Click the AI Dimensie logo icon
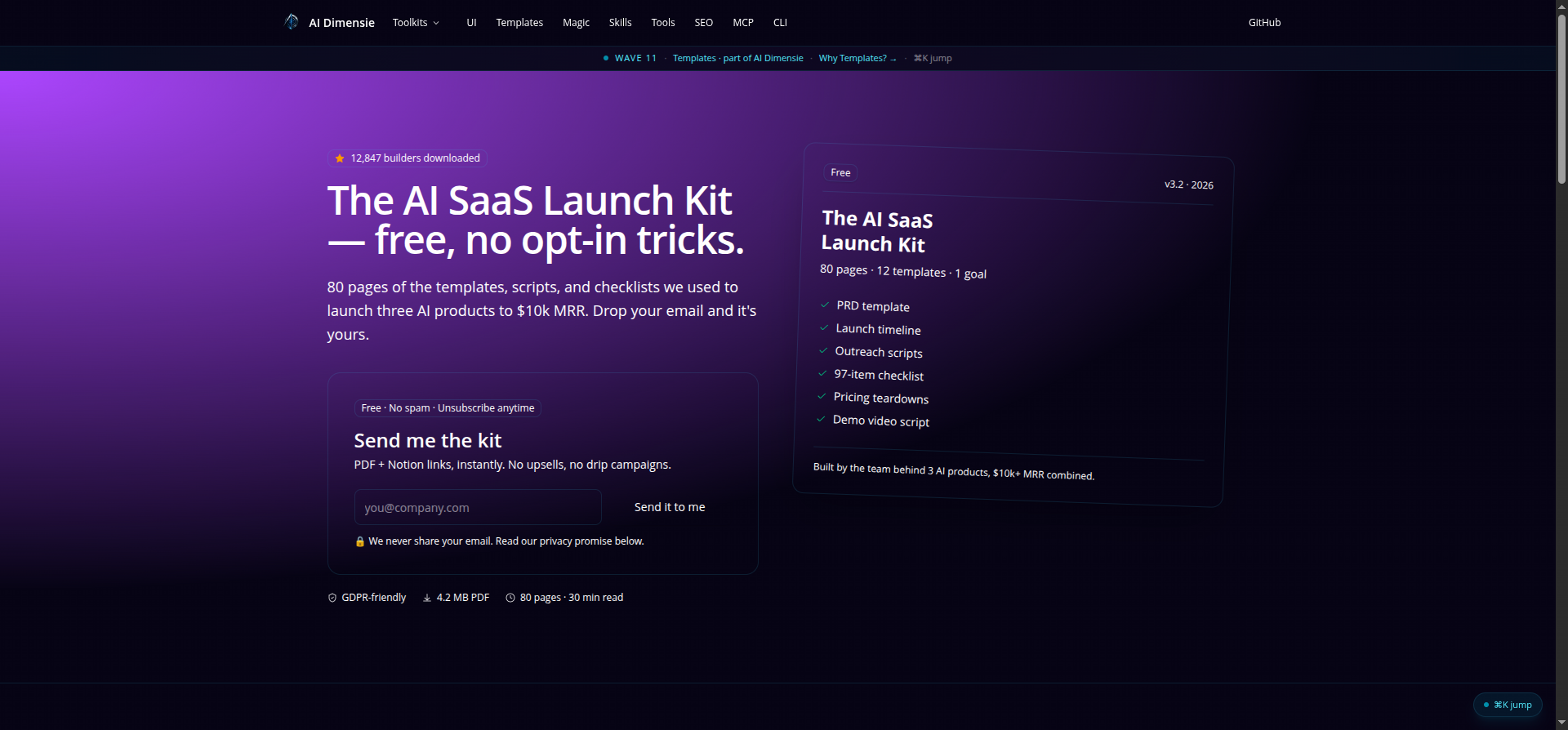1568x730 pixels. [291, 22]
